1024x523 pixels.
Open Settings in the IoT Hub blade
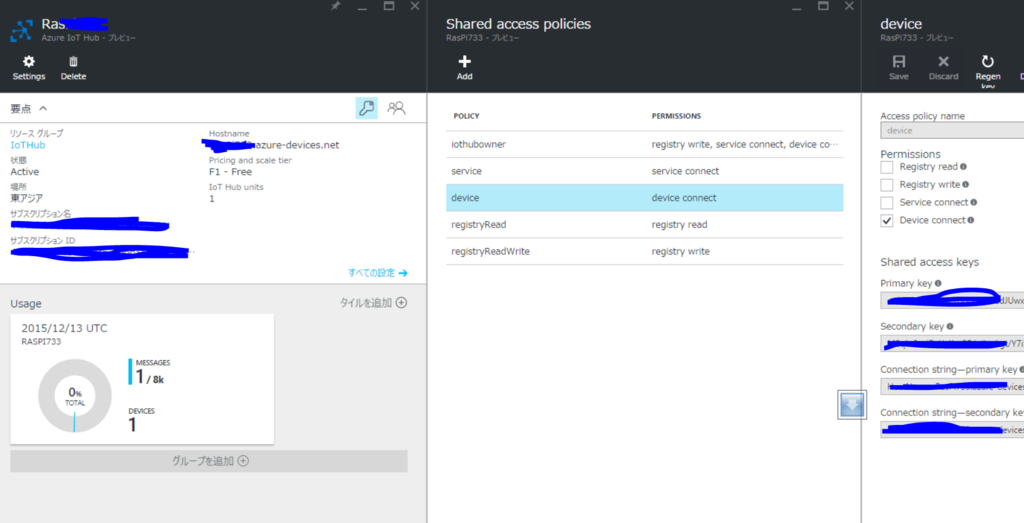(x=29, y=68)
